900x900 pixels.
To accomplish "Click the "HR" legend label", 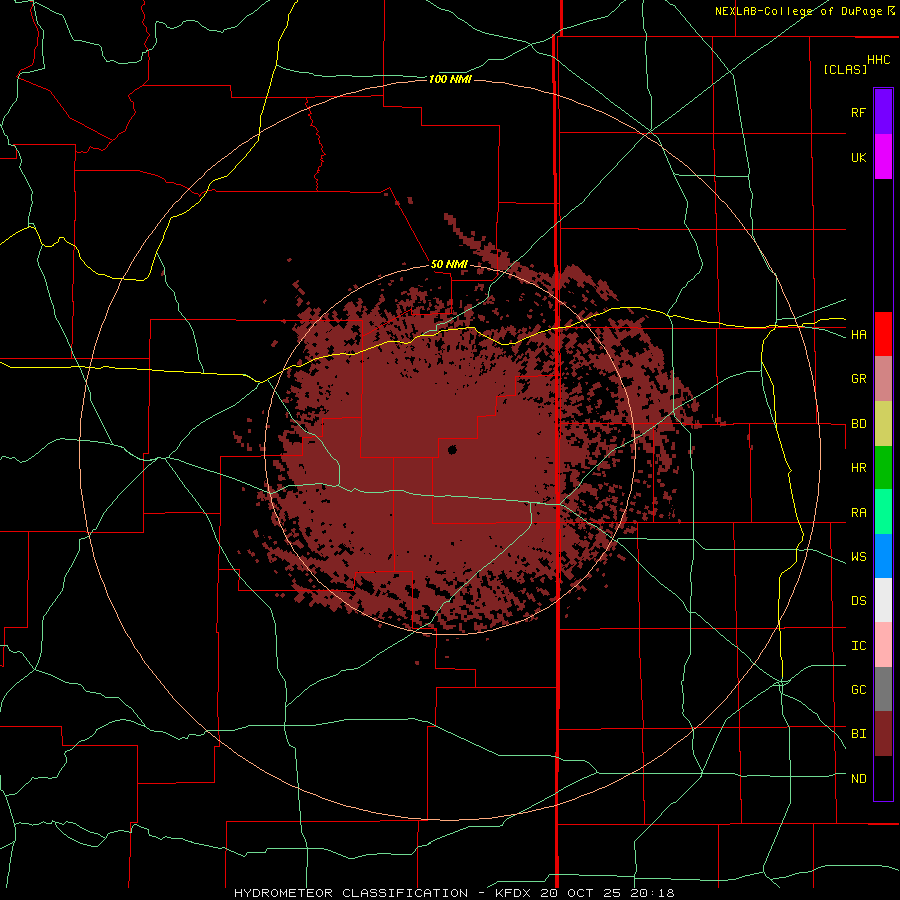I will 858,468.
